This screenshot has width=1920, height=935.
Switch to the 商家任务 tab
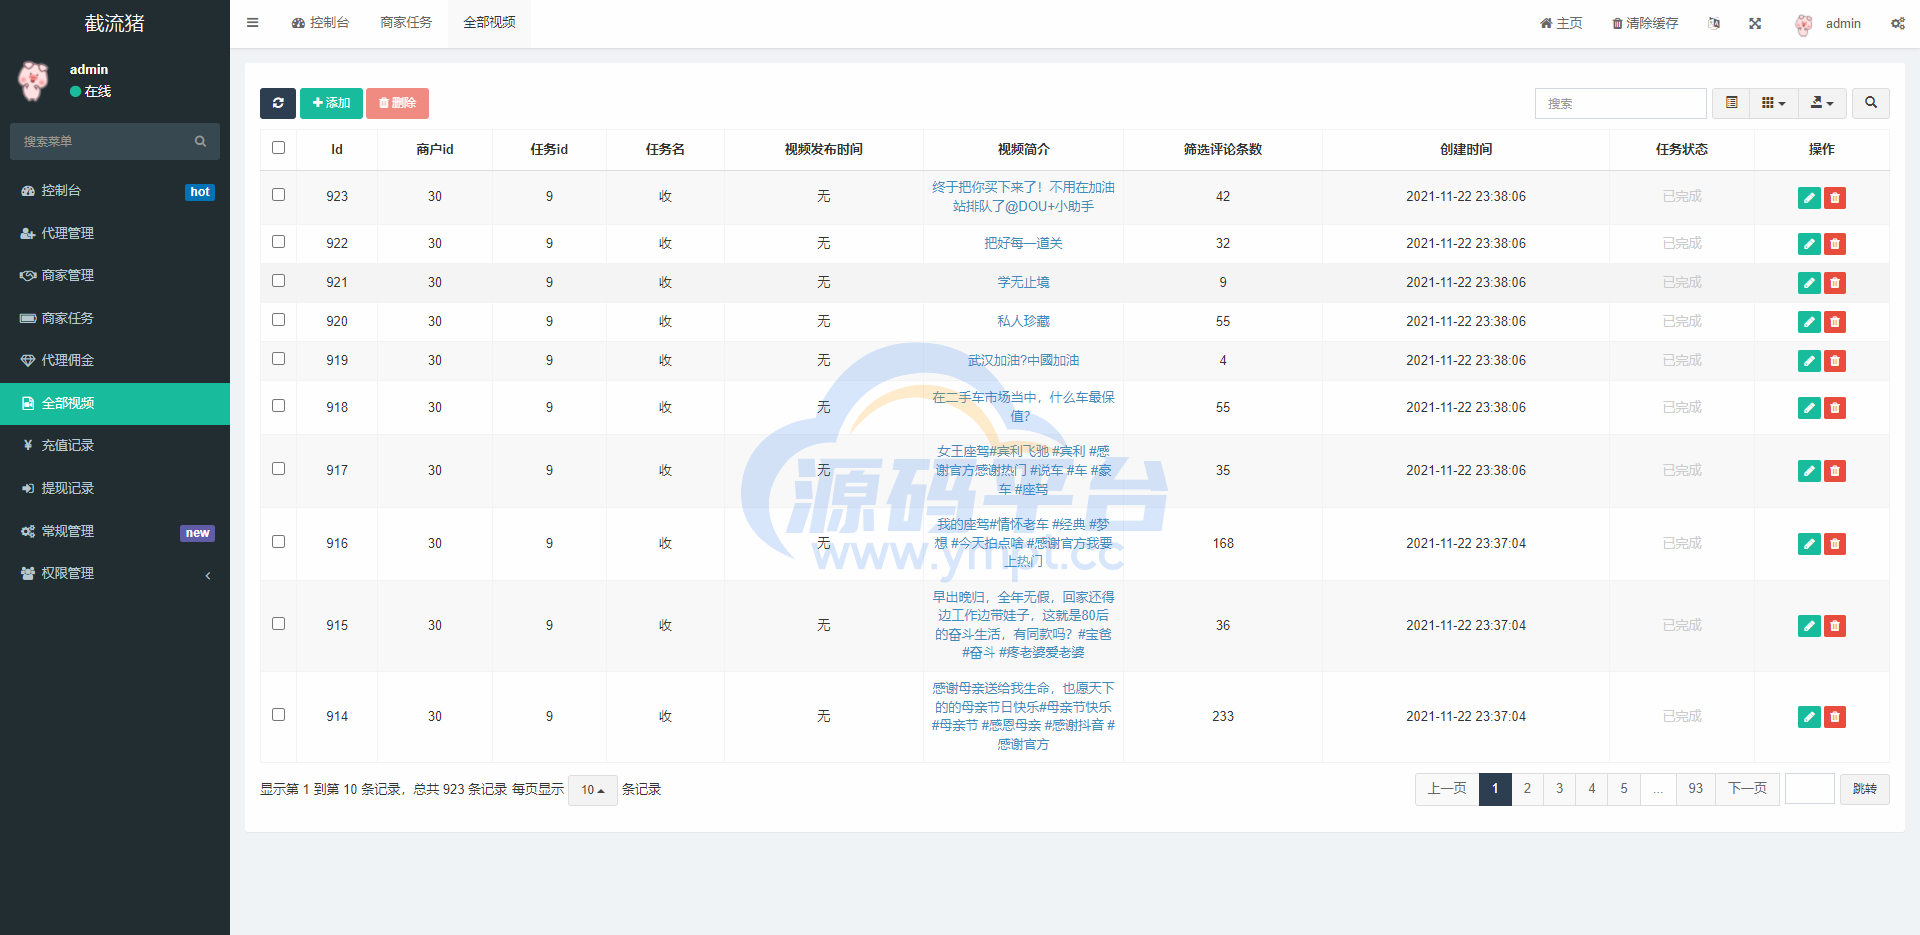406,23
